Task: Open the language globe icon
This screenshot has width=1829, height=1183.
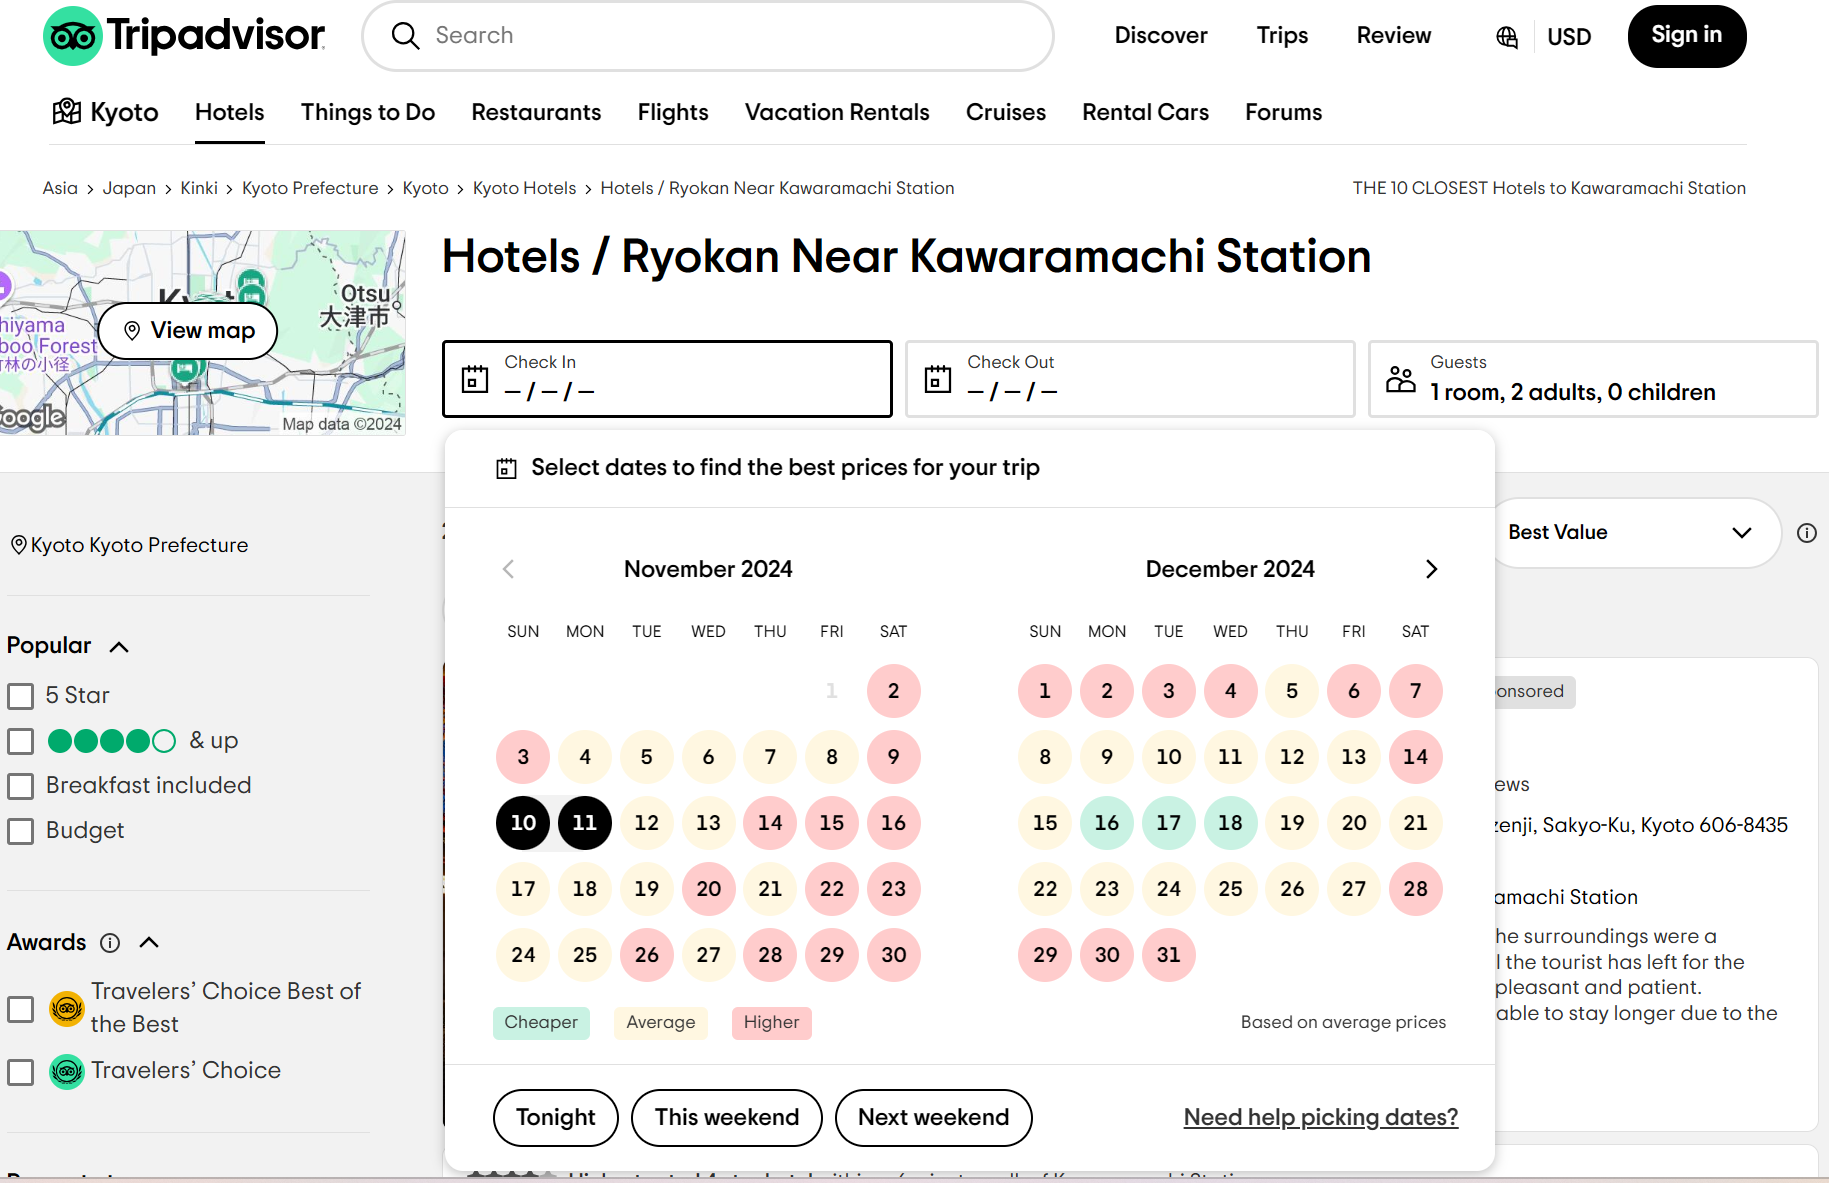Action: (x=1507, y=37)
